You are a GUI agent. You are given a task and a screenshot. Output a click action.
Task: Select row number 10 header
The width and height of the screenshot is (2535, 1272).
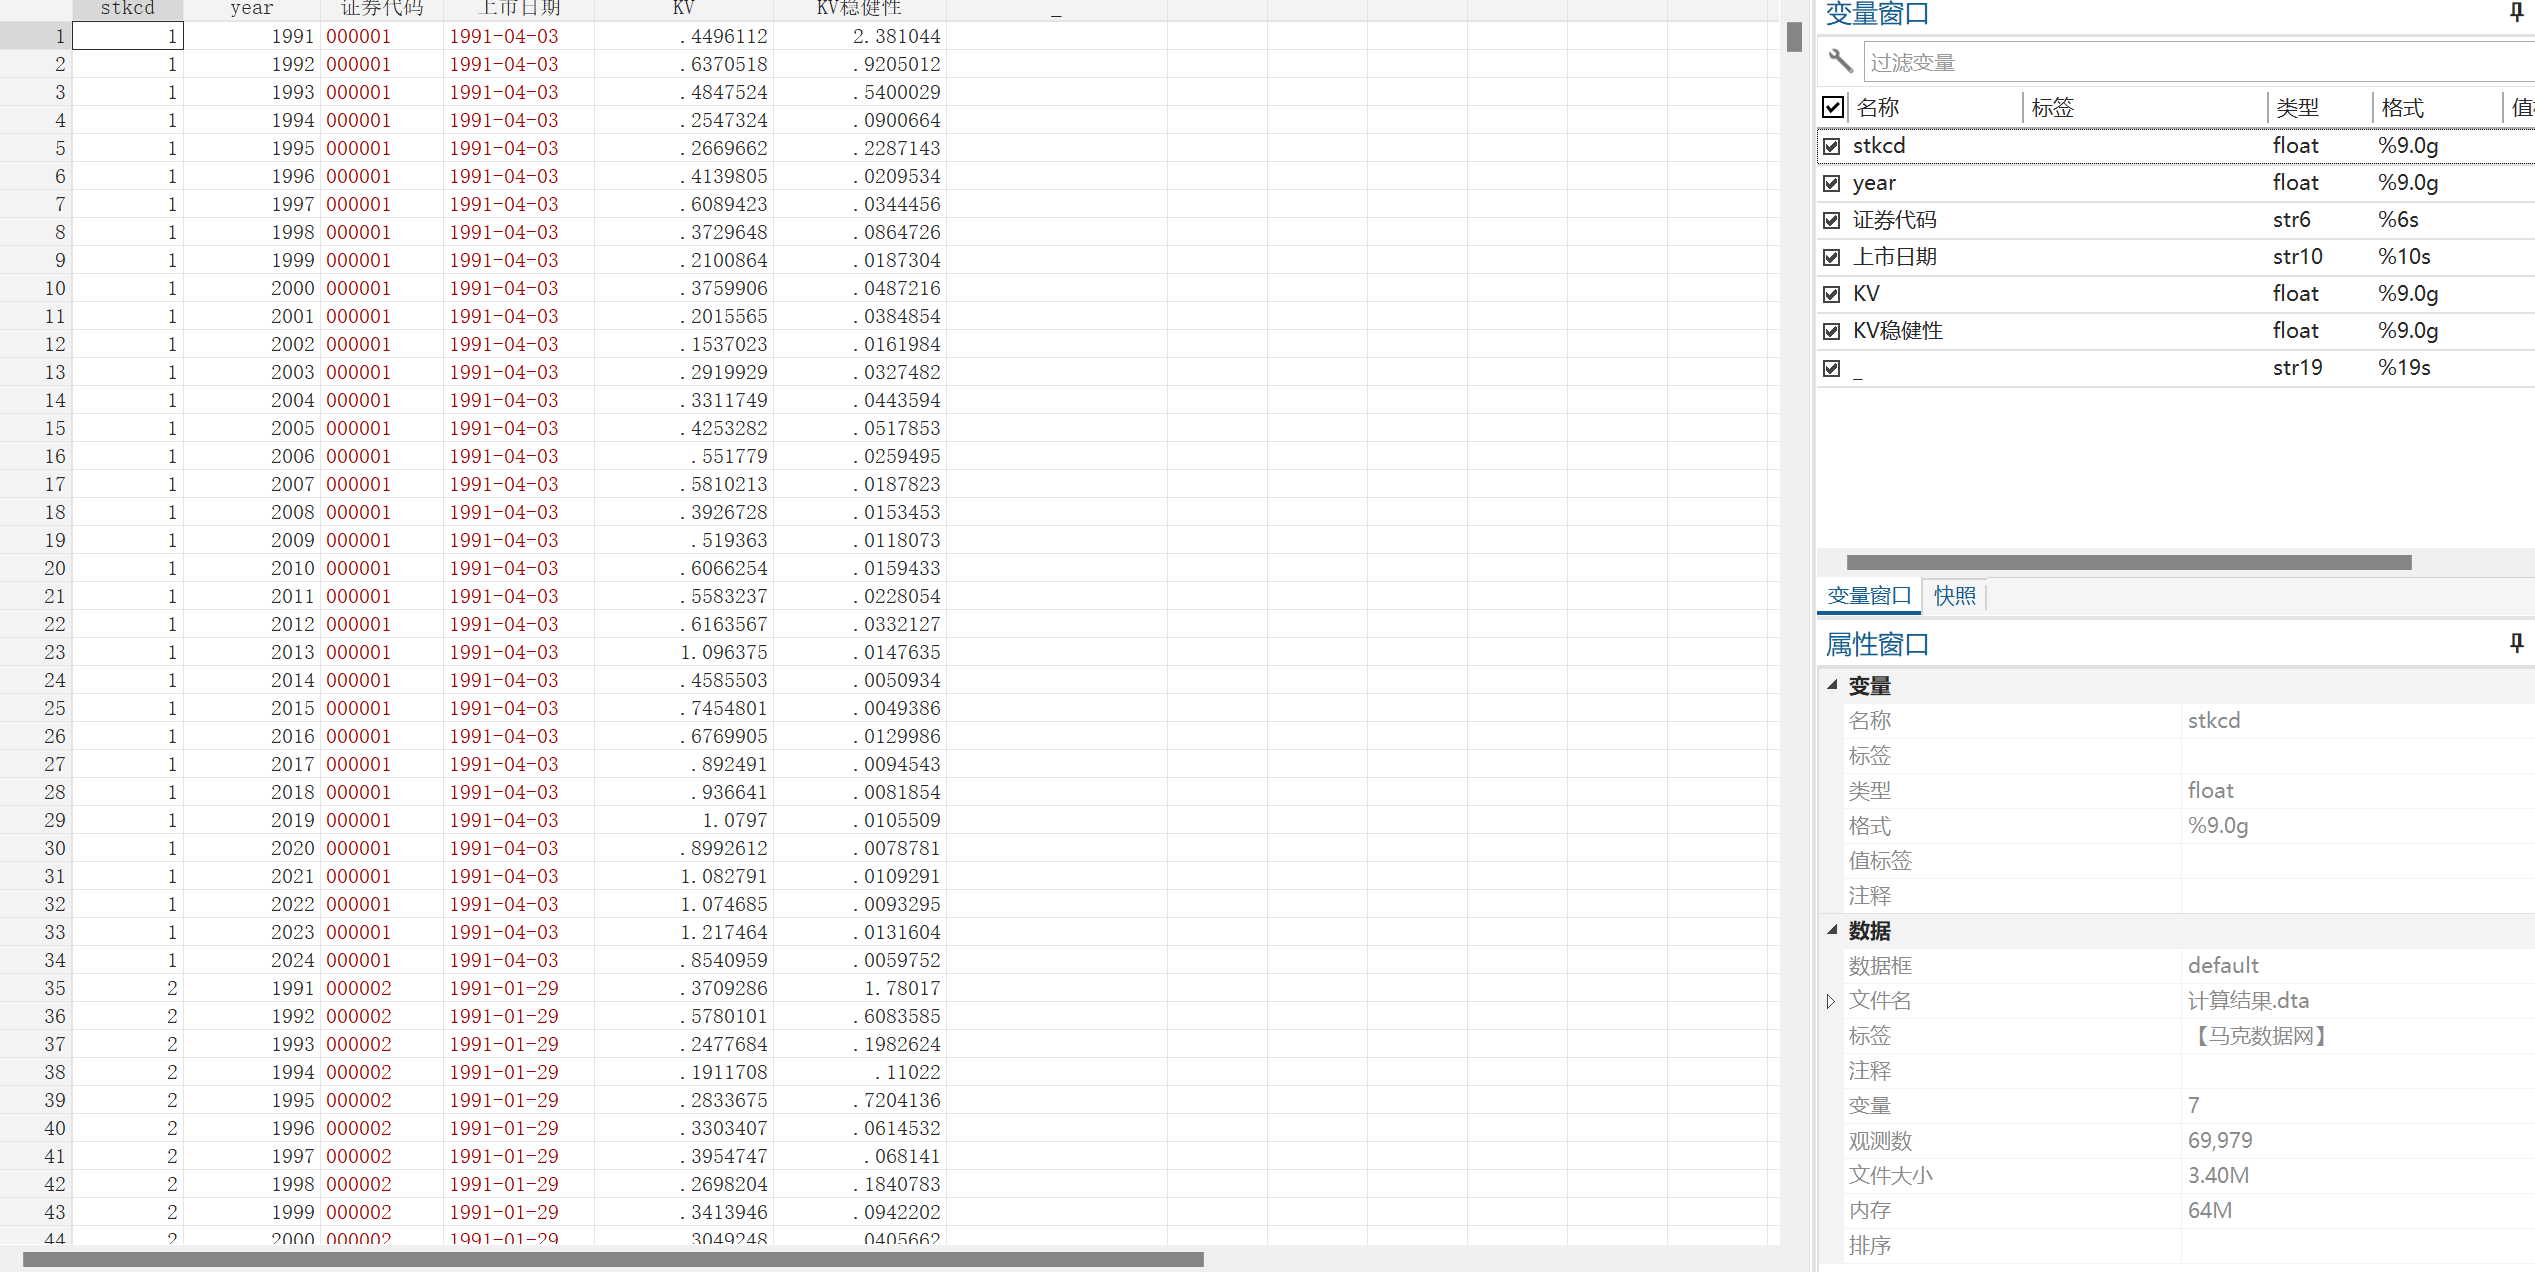click(x=54, y=288)
